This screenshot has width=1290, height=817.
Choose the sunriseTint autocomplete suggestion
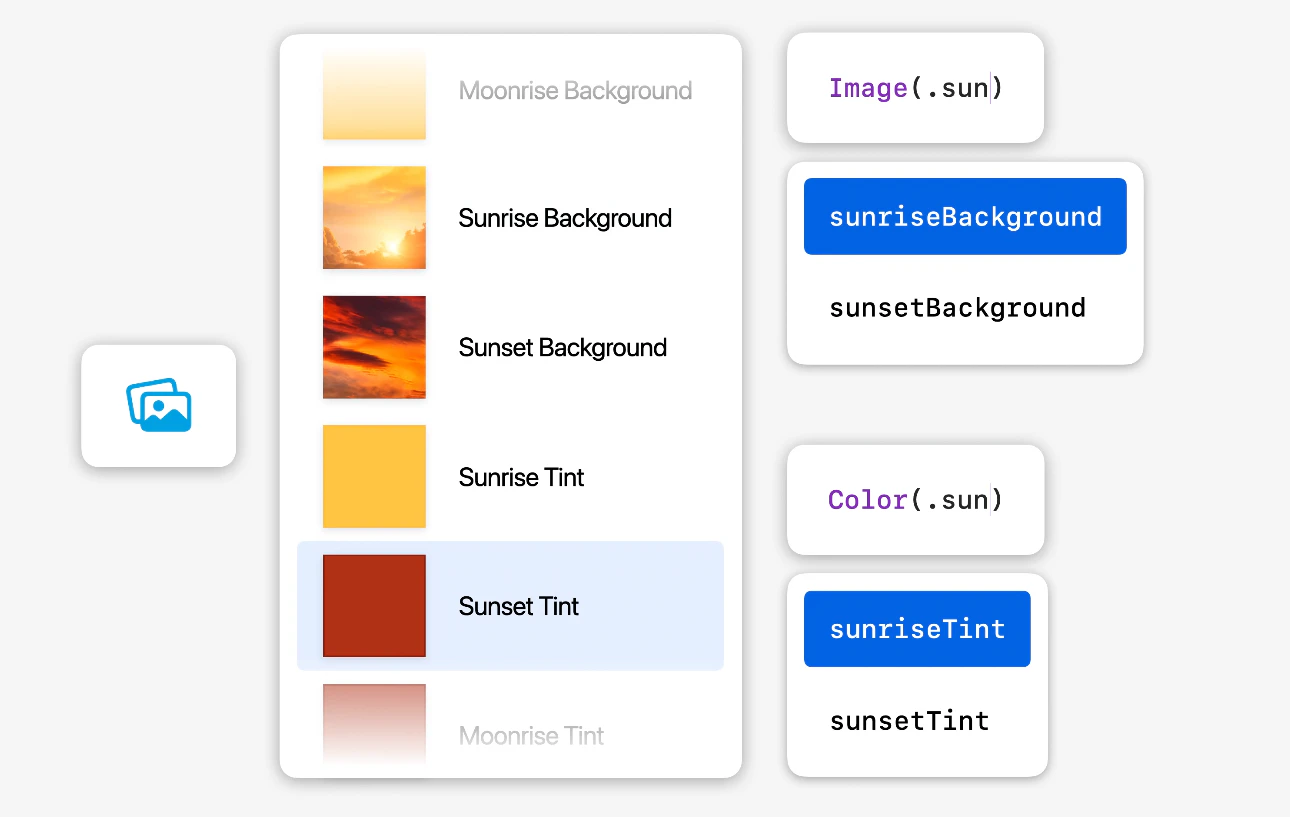point(917,629)
